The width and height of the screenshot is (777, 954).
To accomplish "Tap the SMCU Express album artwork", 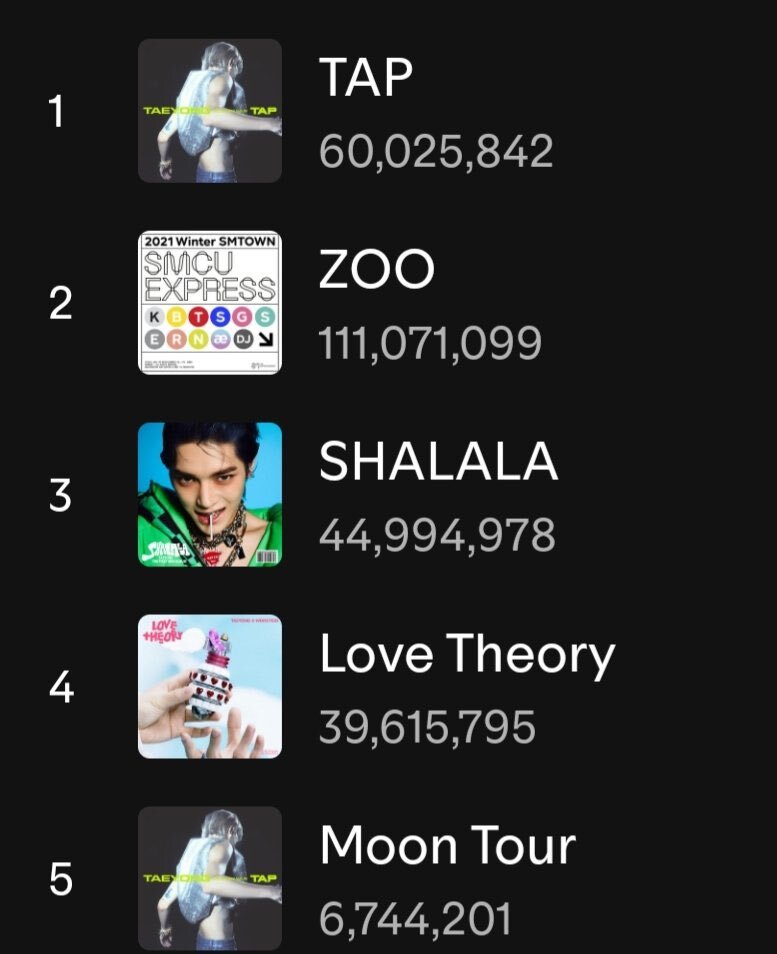I will pyautogui.click(x=210, y=302).
